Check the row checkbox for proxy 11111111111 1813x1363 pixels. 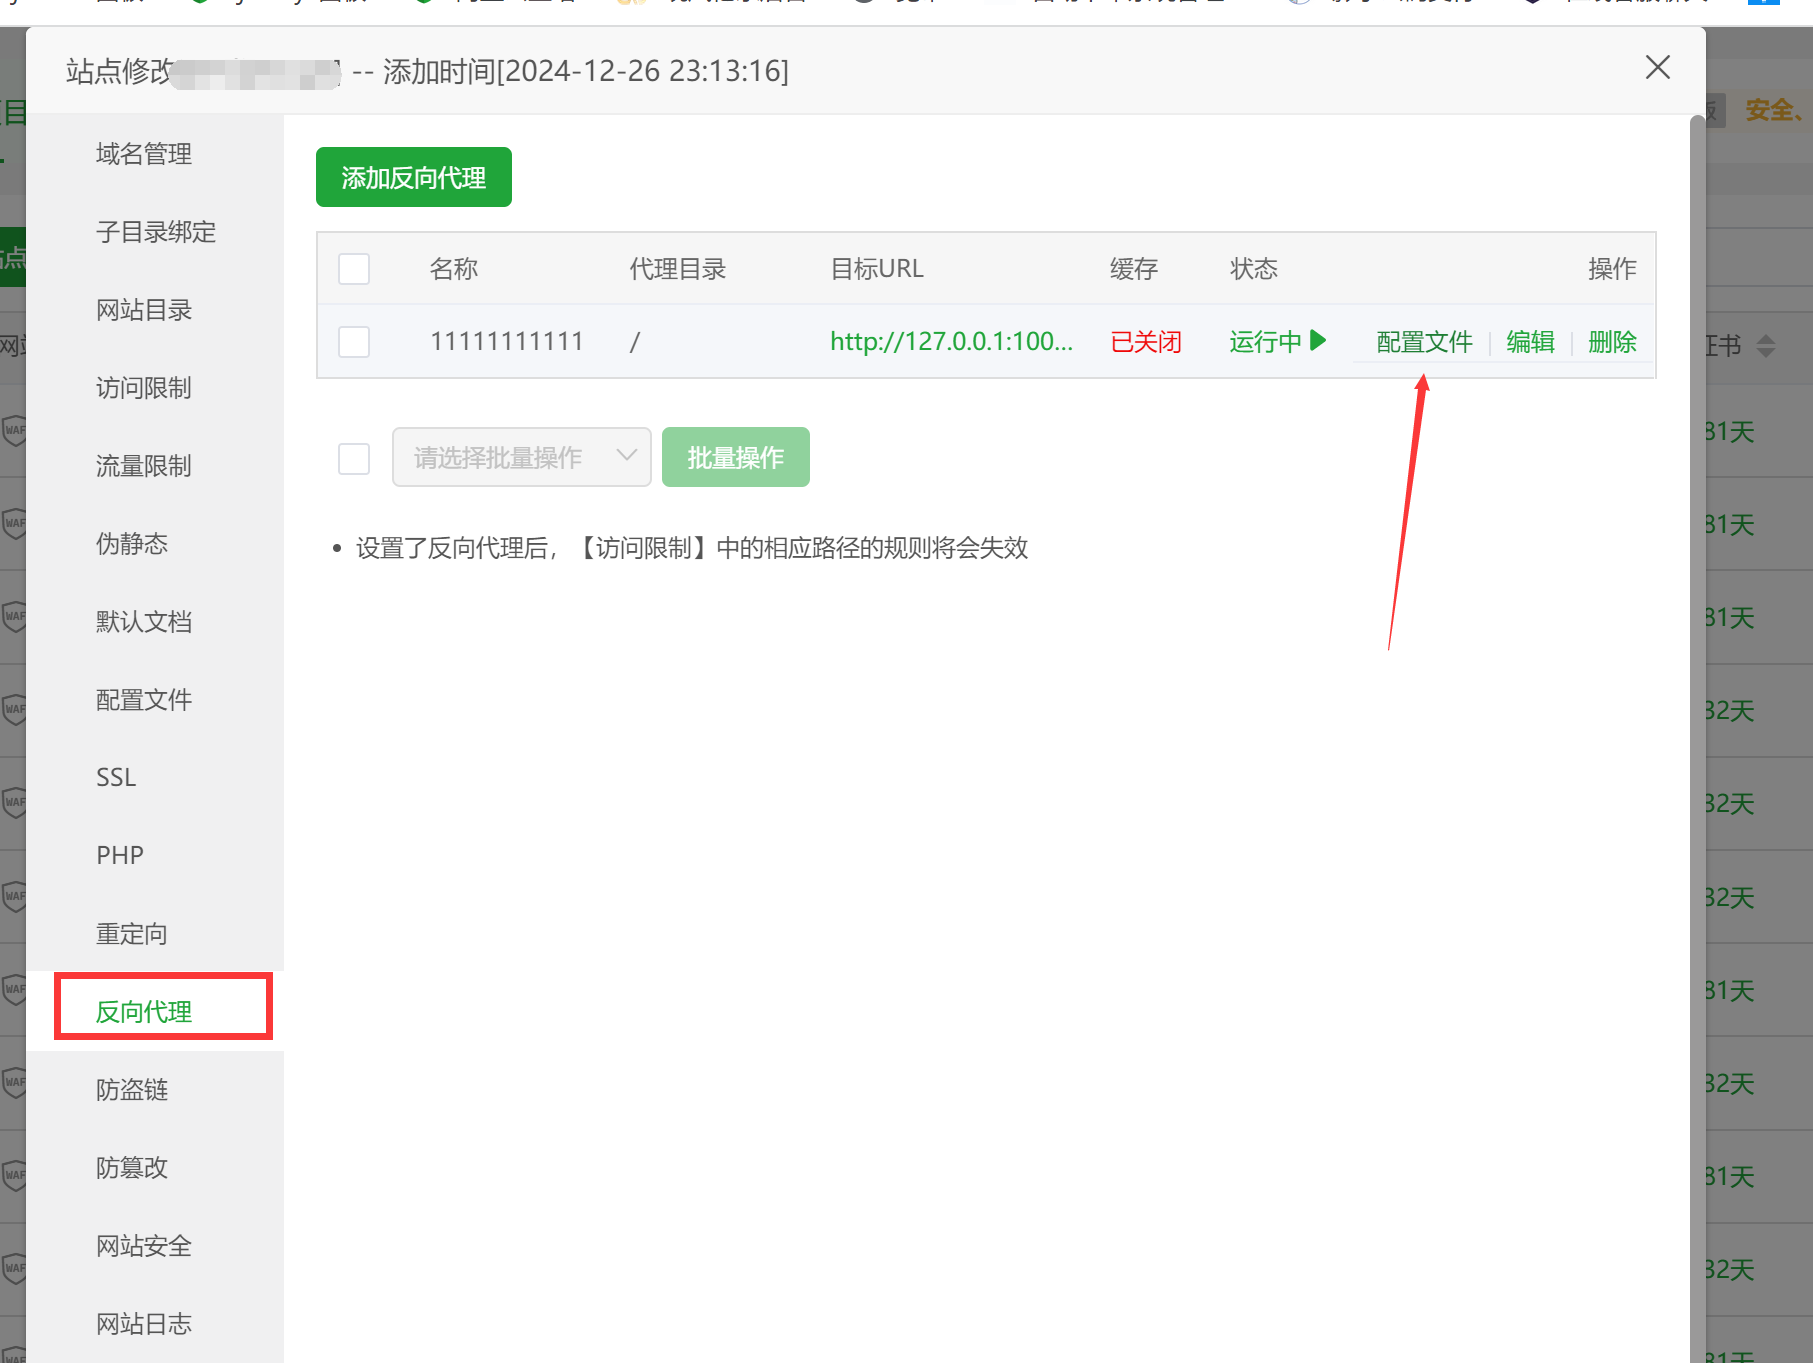(353, 341)
